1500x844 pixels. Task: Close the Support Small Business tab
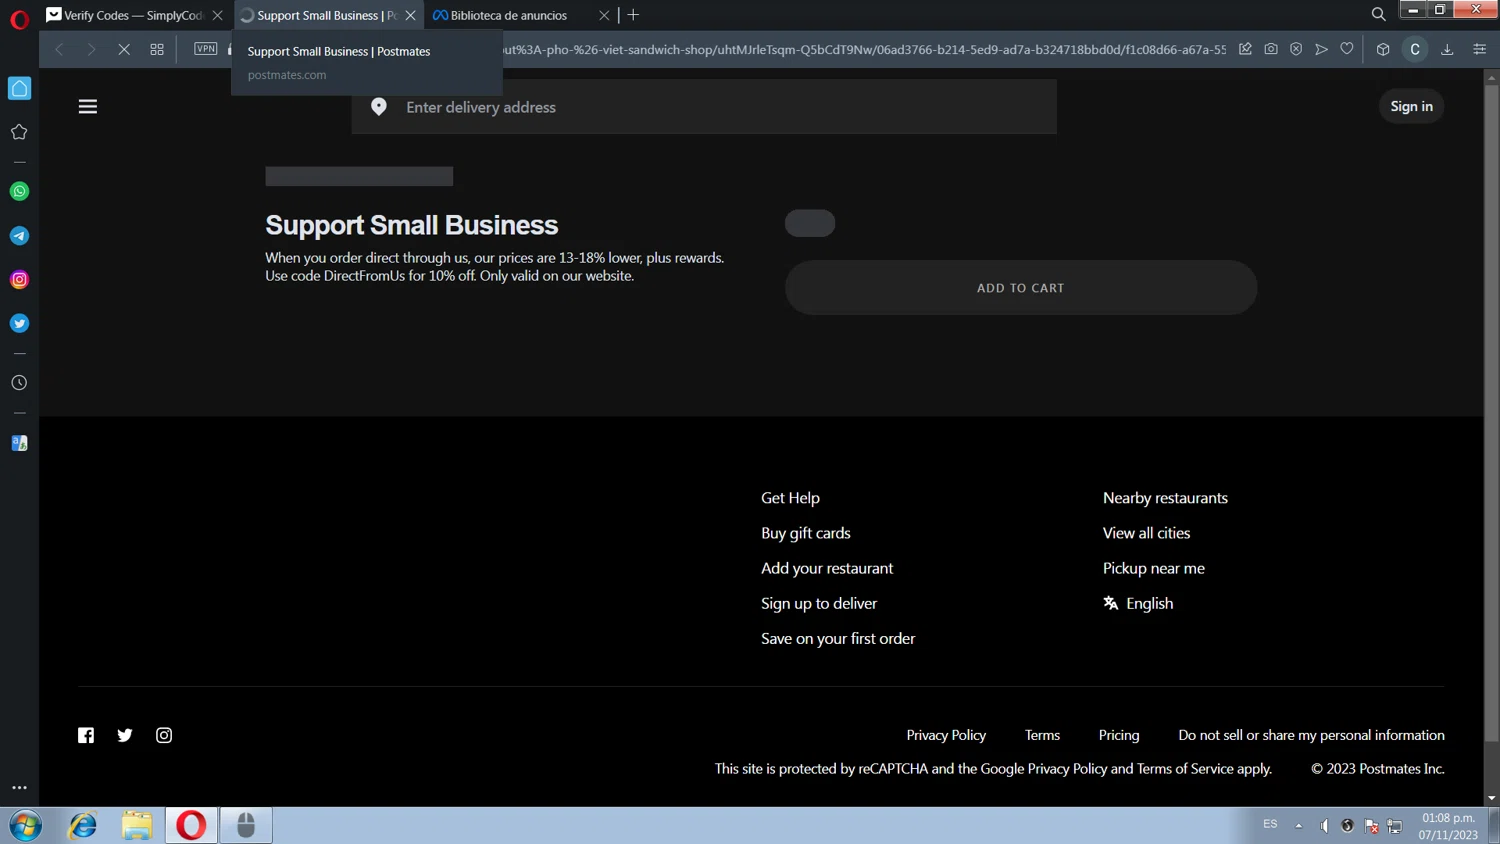pyautogui.click(x=411, y=15)
